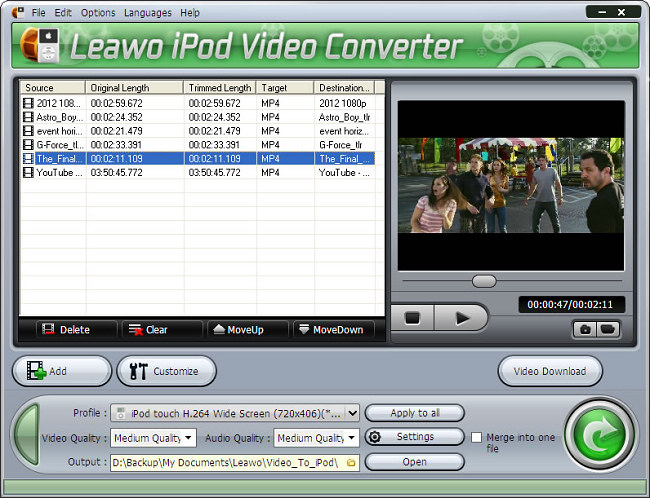Click the video preview frame
Image resolution: width=650 pixels, height=498 pixels.
511,185
